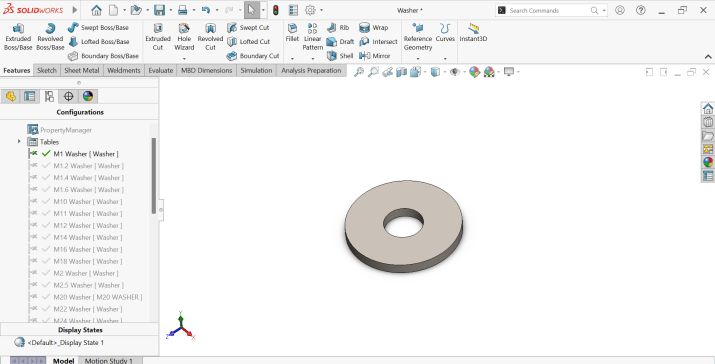This screenshot has width=715, height=364.
Task: Switch to the Sketch tab
Action: point(47,70)
